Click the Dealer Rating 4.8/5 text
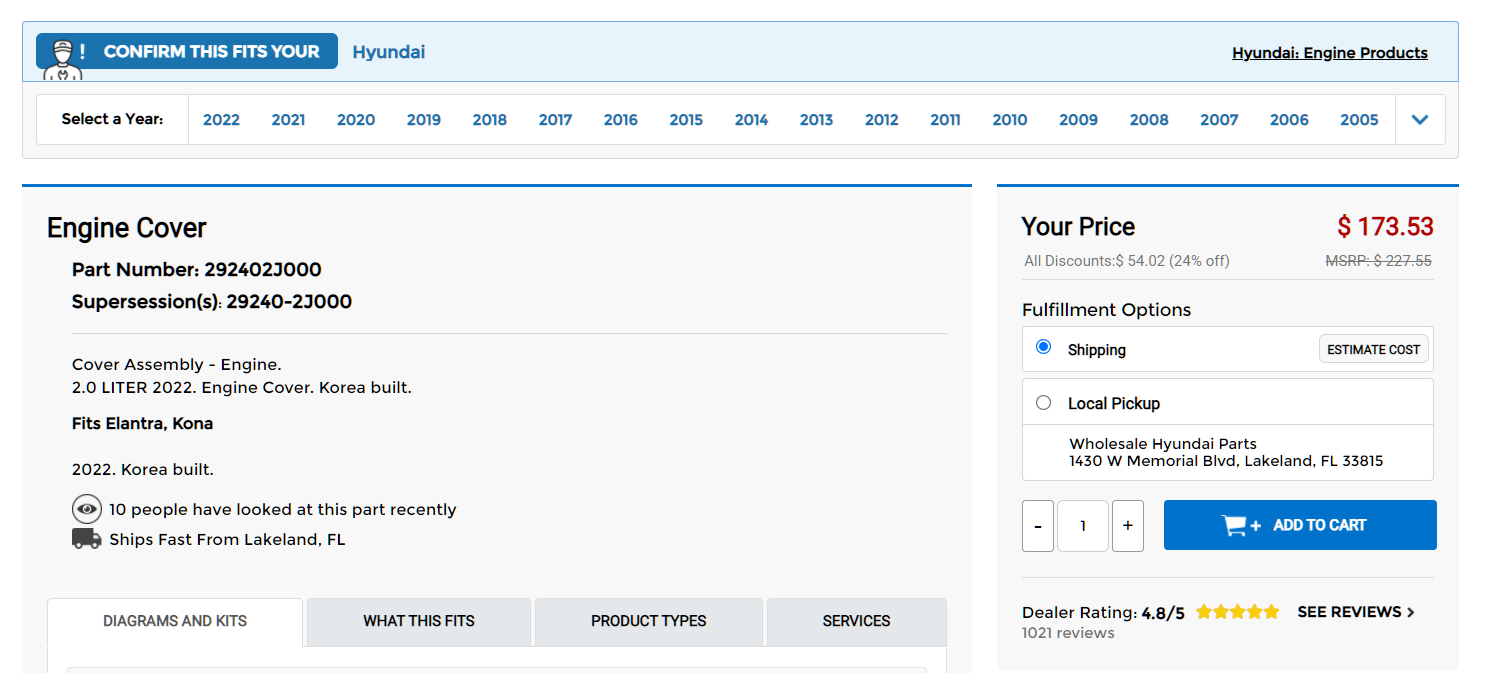 1103,613
